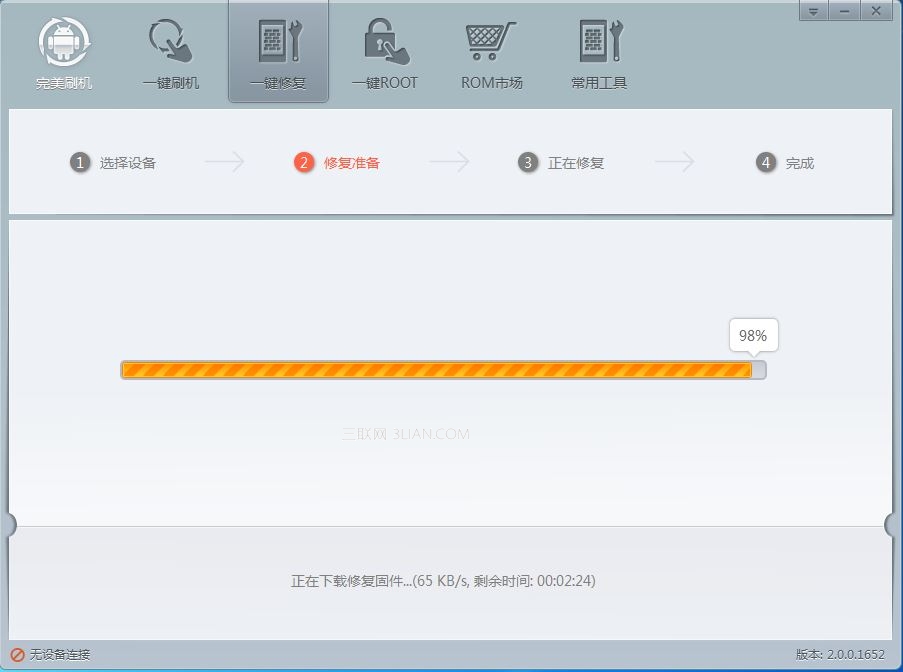903x672 pixels.
Task: Click the 无设备连接 status label
Action: tap(60, 655)
